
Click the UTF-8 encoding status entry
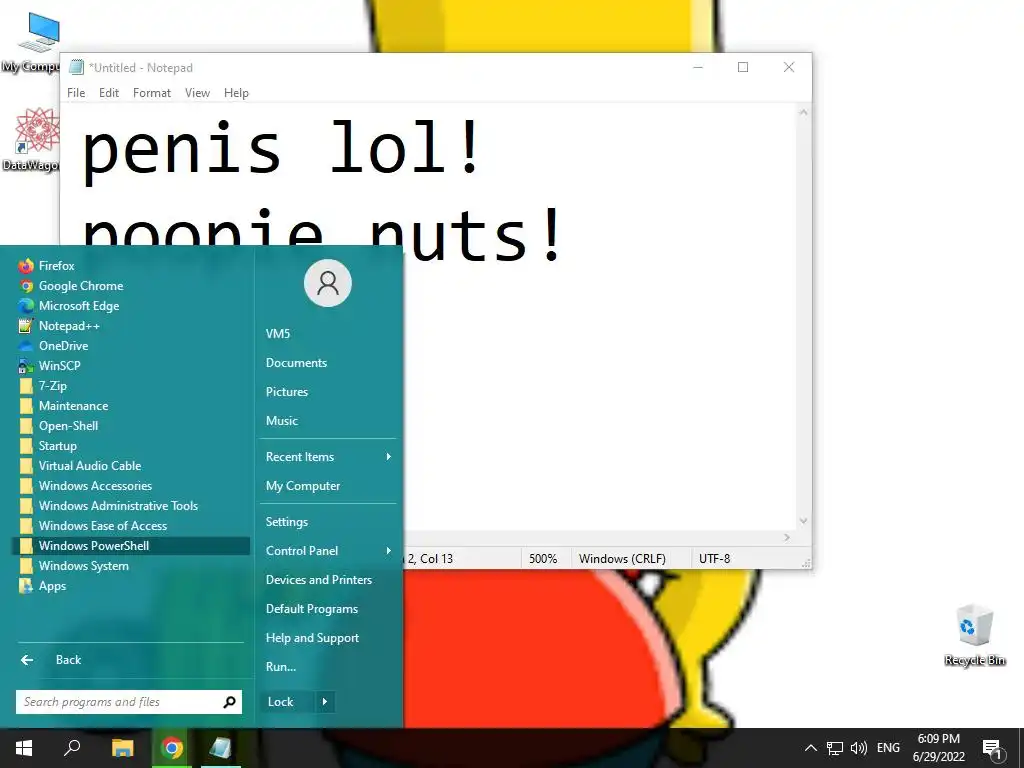tap(714, 559)
